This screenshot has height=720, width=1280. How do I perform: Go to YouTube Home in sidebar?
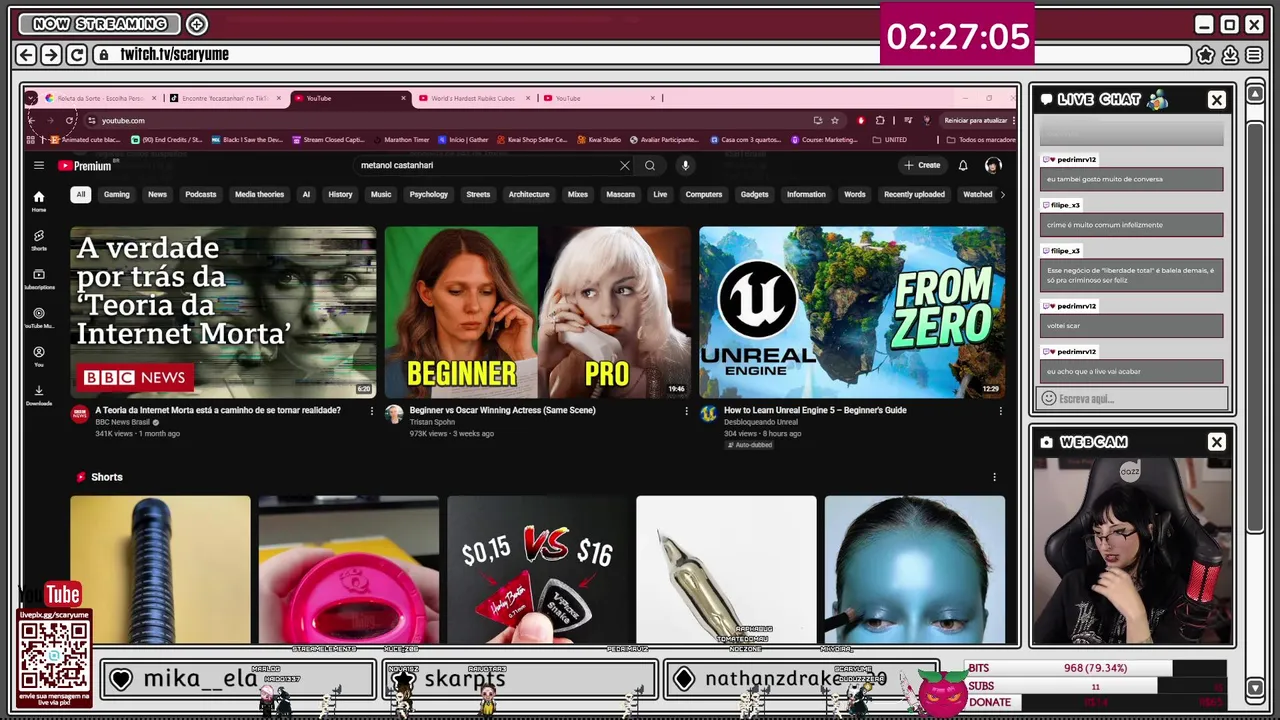[x=38, y=200]
